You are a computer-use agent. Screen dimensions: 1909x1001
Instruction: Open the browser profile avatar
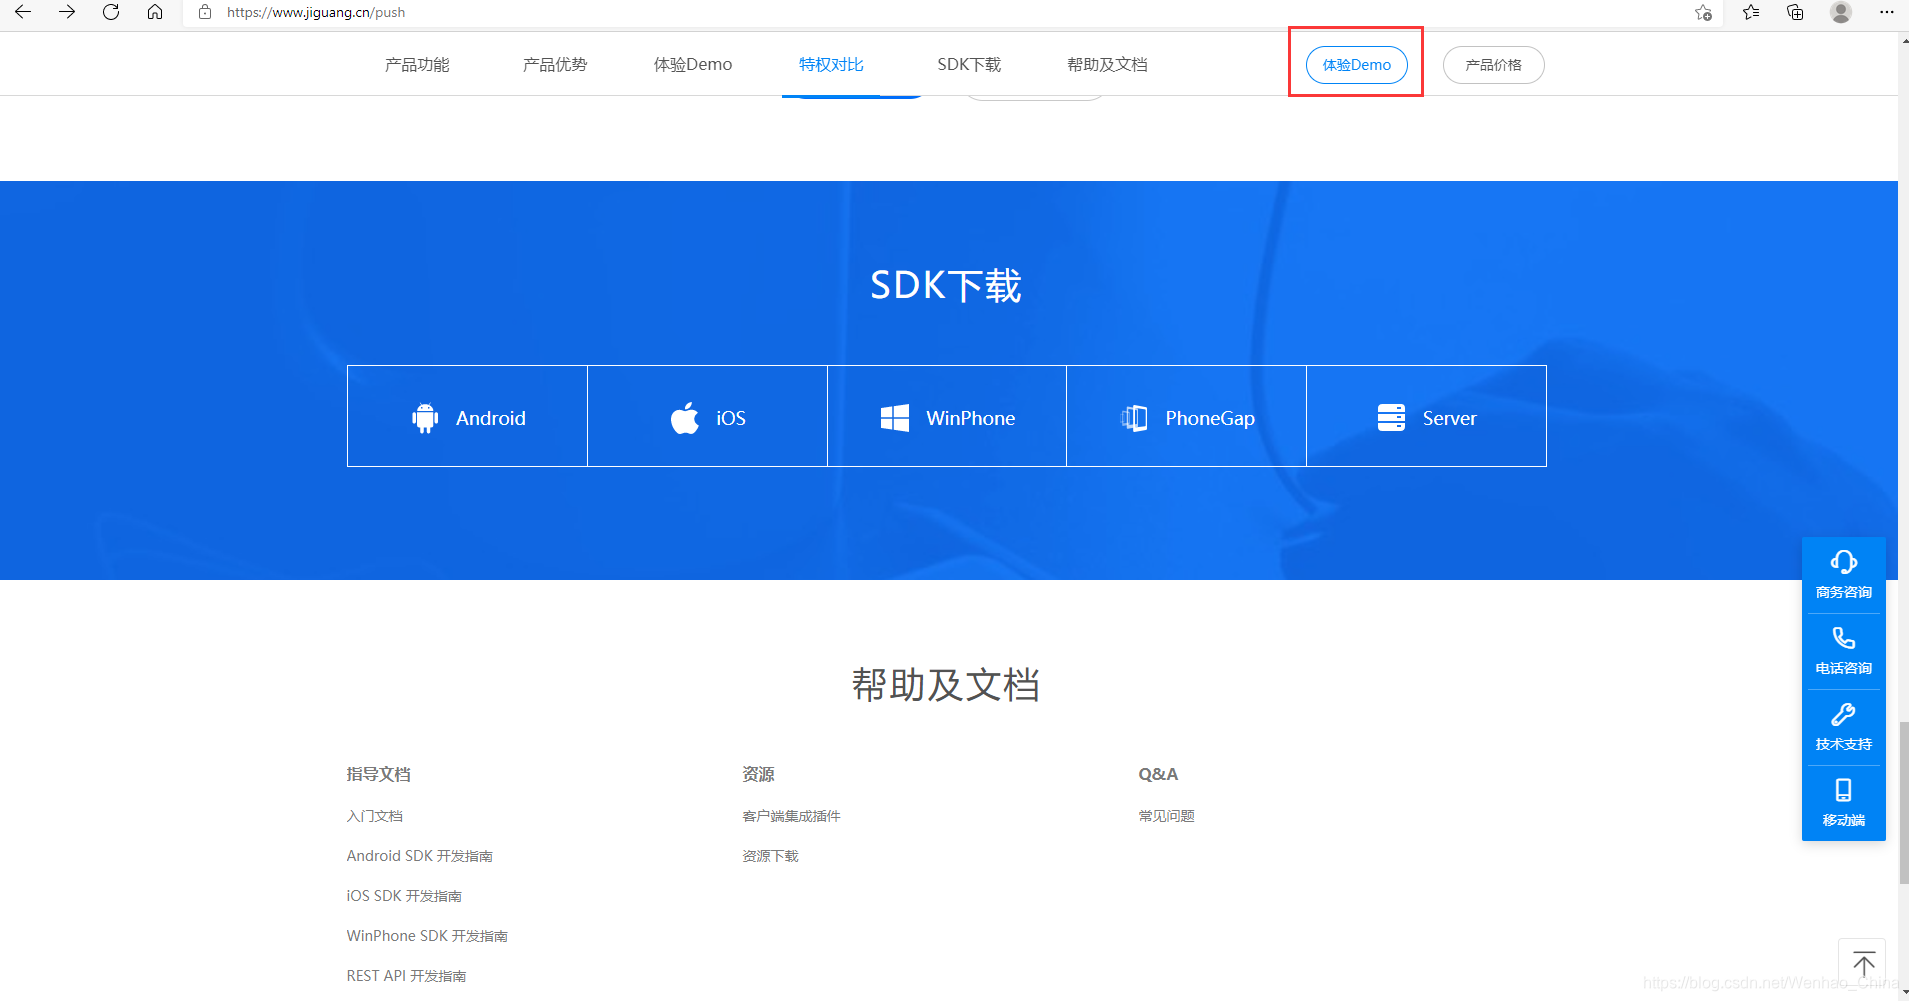pyautogui.click(x=1841, y=12)
